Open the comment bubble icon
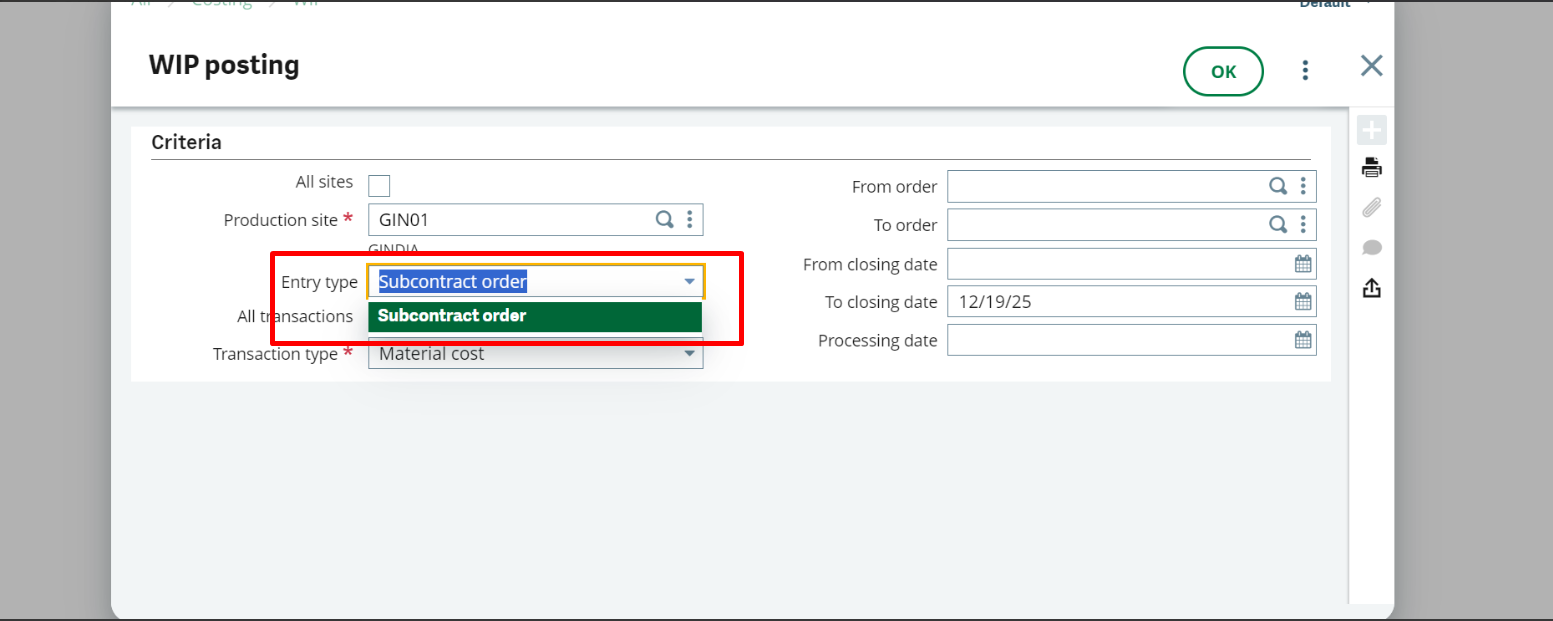This screenshot has height=621, width=1553. [1371, 248]
